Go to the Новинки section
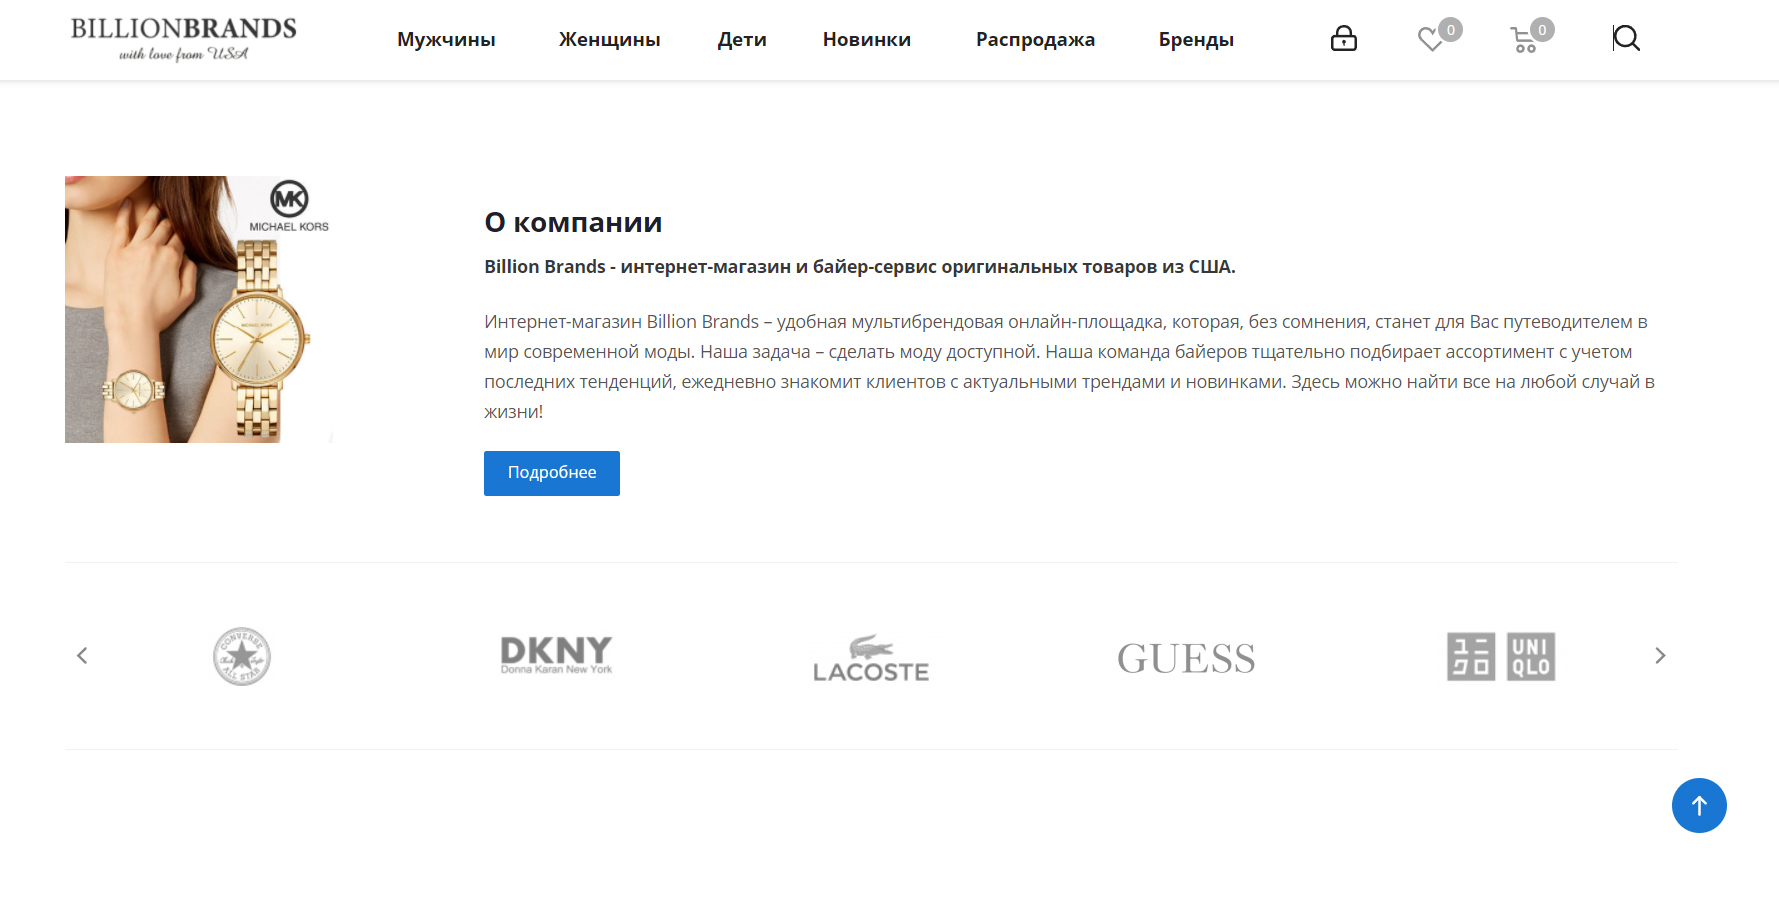 pos(867,40)
